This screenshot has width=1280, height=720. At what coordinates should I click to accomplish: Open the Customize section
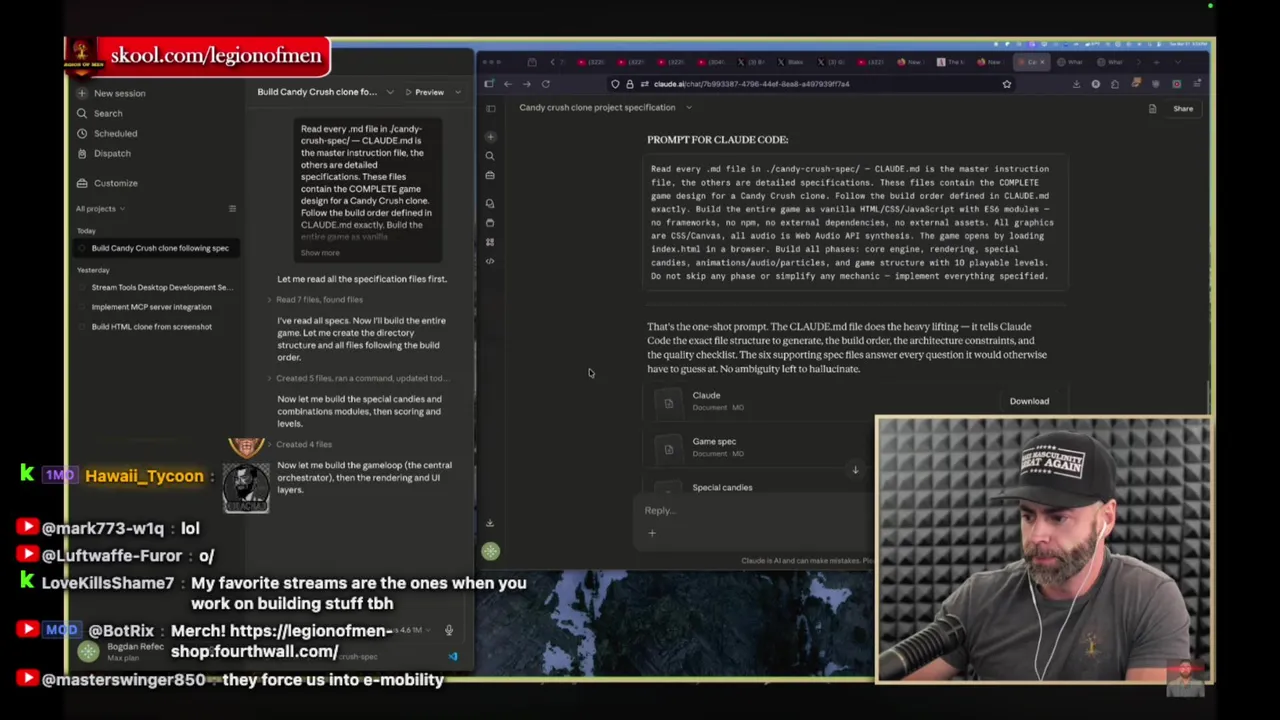tap(107, 183)
